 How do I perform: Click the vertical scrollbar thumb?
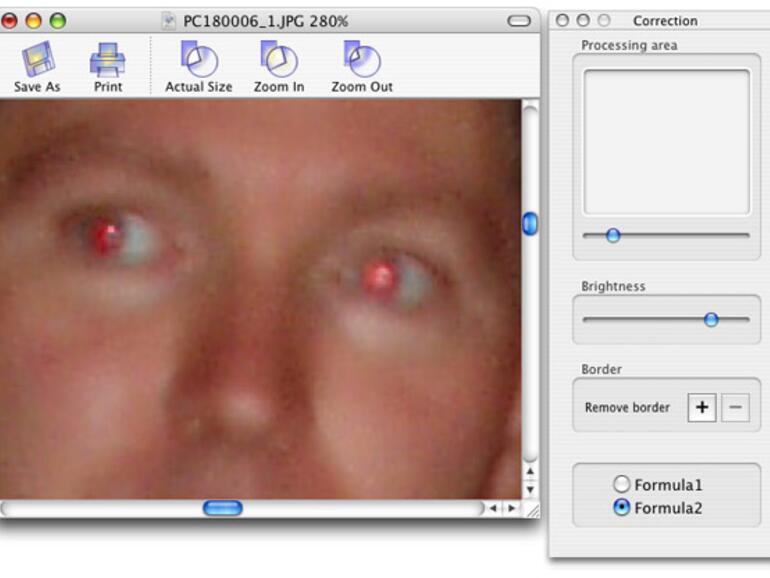[x=530, y=223]
